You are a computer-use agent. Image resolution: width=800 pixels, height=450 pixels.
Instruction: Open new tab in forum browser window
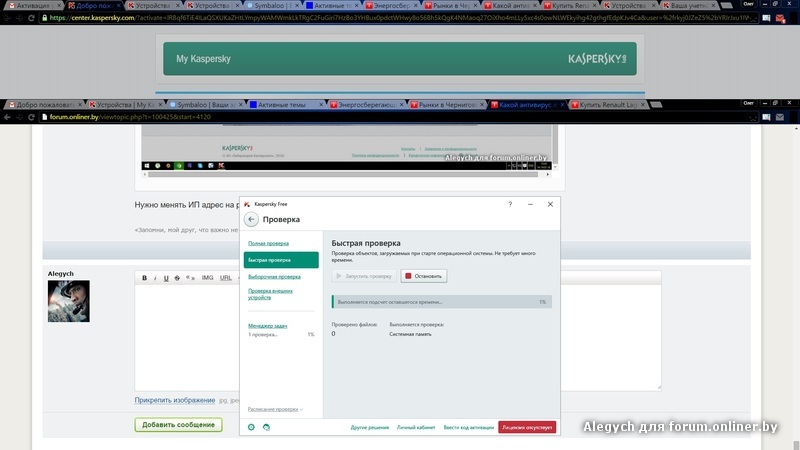657,105
